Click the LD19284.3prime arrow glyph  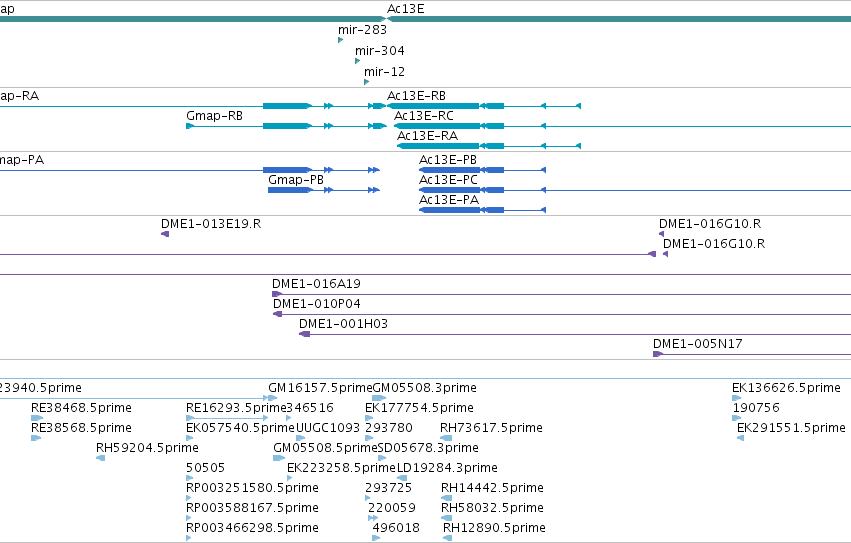402,478
